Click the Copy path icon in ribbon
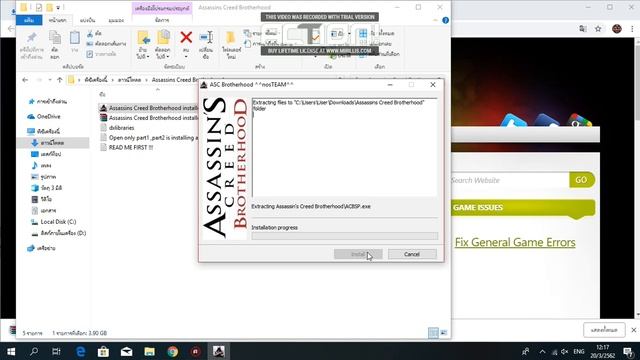The width and height of the screenshot is (640, 360). click(90, 44)
